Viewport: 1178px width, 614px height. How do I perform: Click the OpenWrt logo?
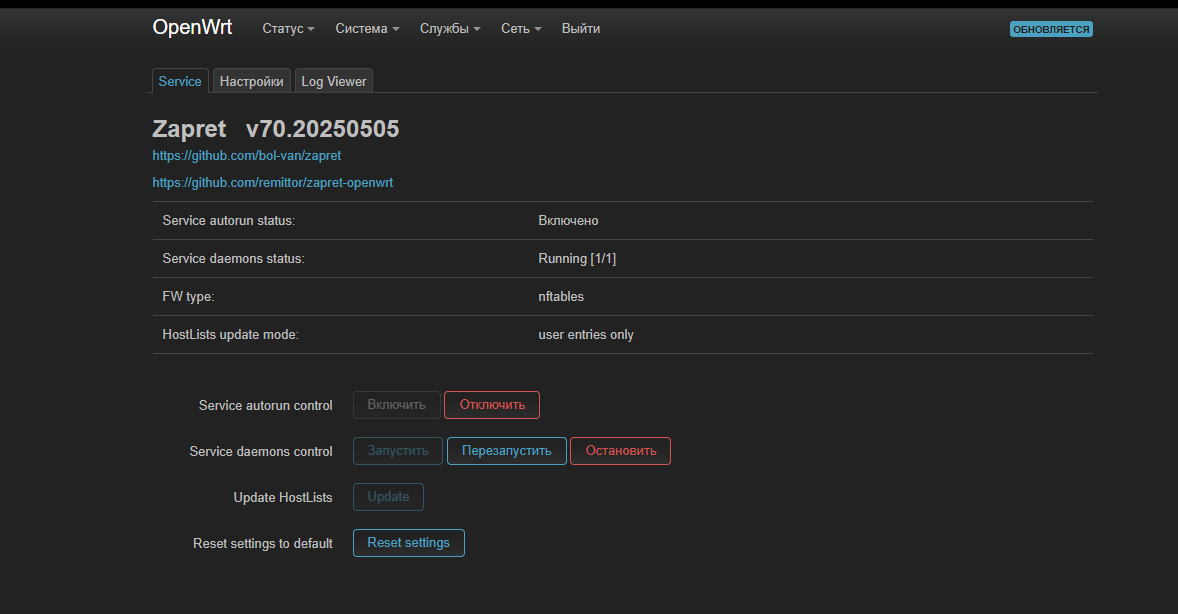click(x=192, y=28)
